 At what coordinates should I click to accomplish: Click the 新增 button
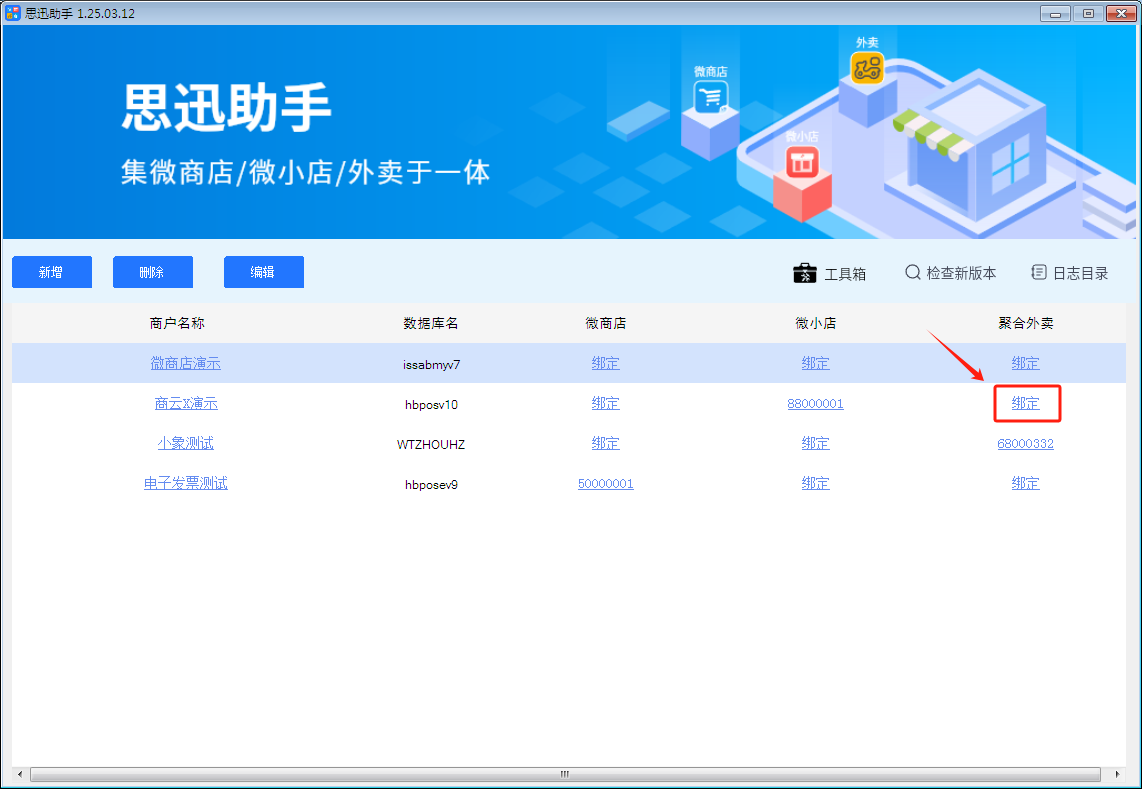click(52, 272)
